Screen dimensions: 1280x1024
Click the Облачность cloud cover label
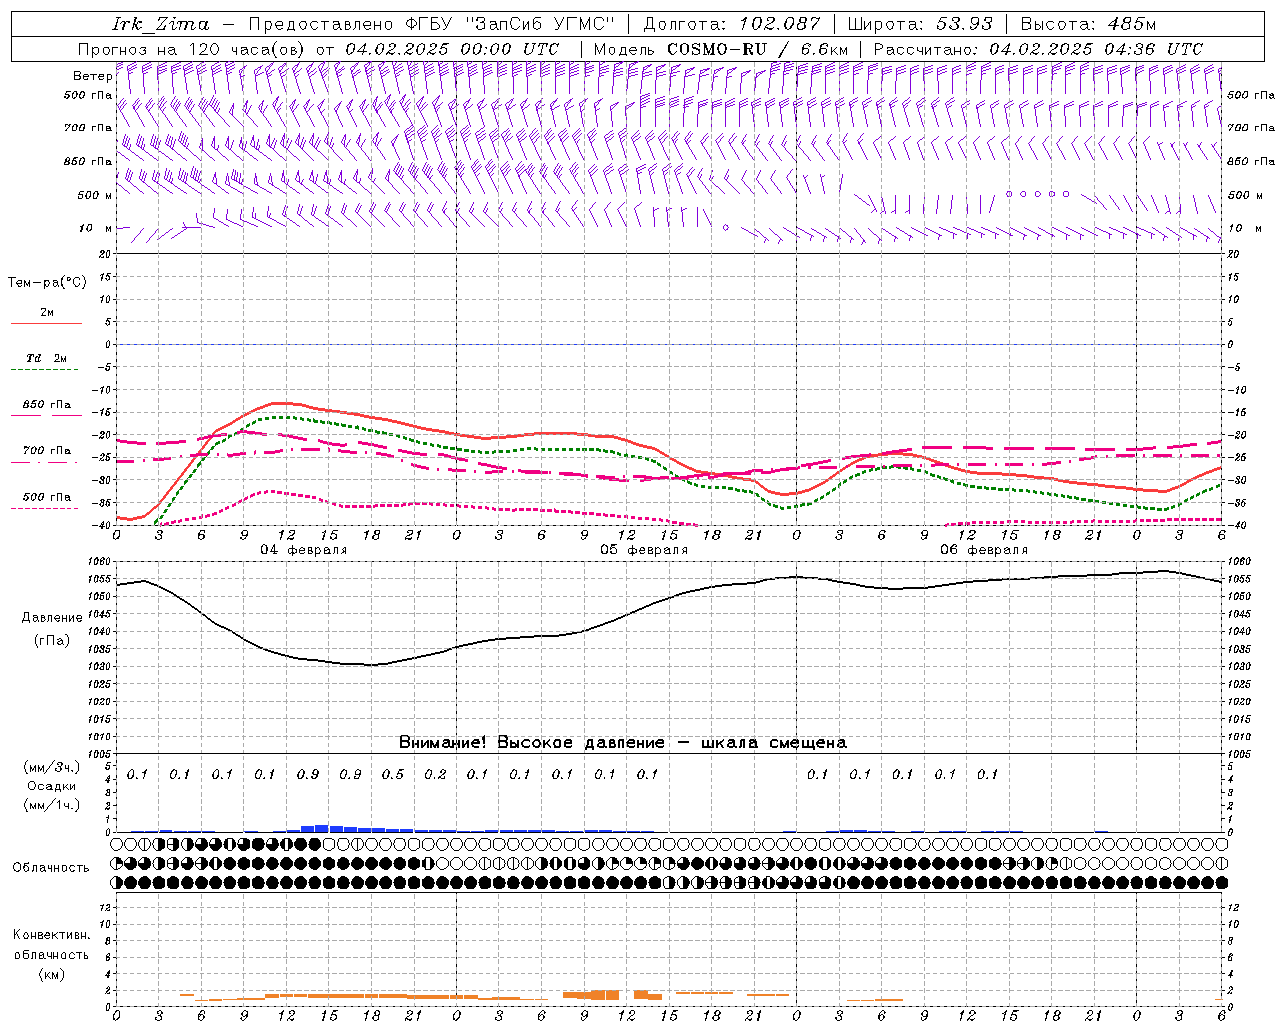tap(51, 867)
